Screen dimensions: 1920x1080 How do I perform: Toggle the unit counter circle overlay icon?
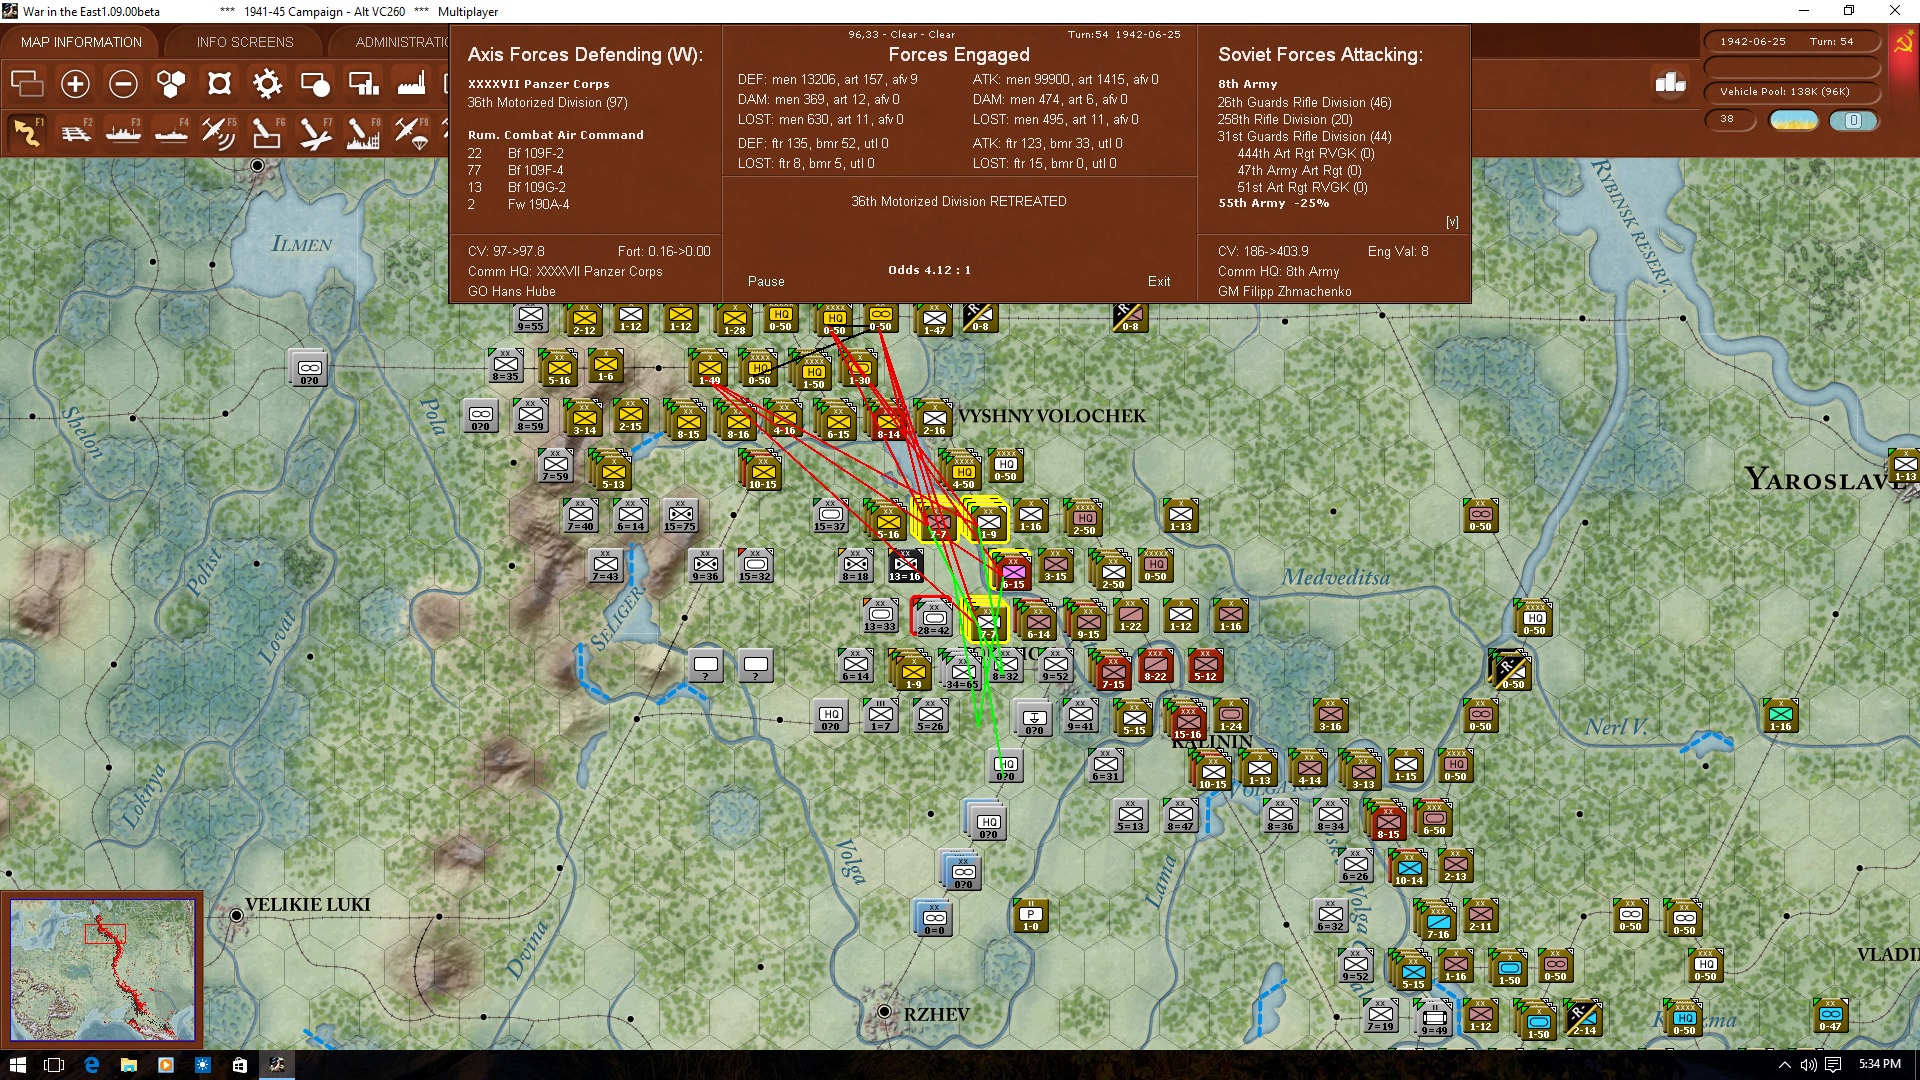315,84
